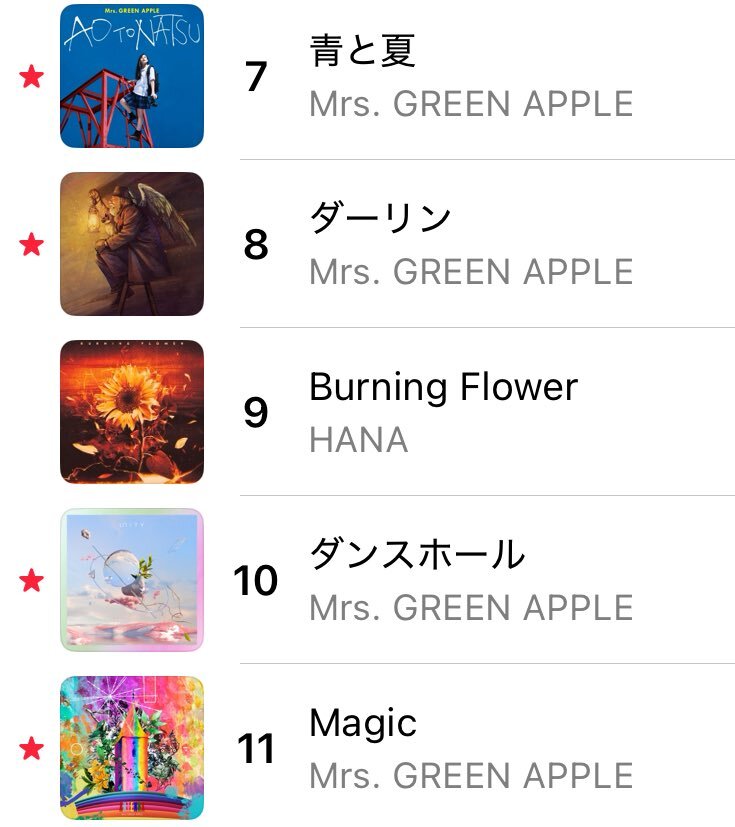This screenshot has width=735, height=827.
Task: Click the red star beside ダーリン
Action: (31, 244)
